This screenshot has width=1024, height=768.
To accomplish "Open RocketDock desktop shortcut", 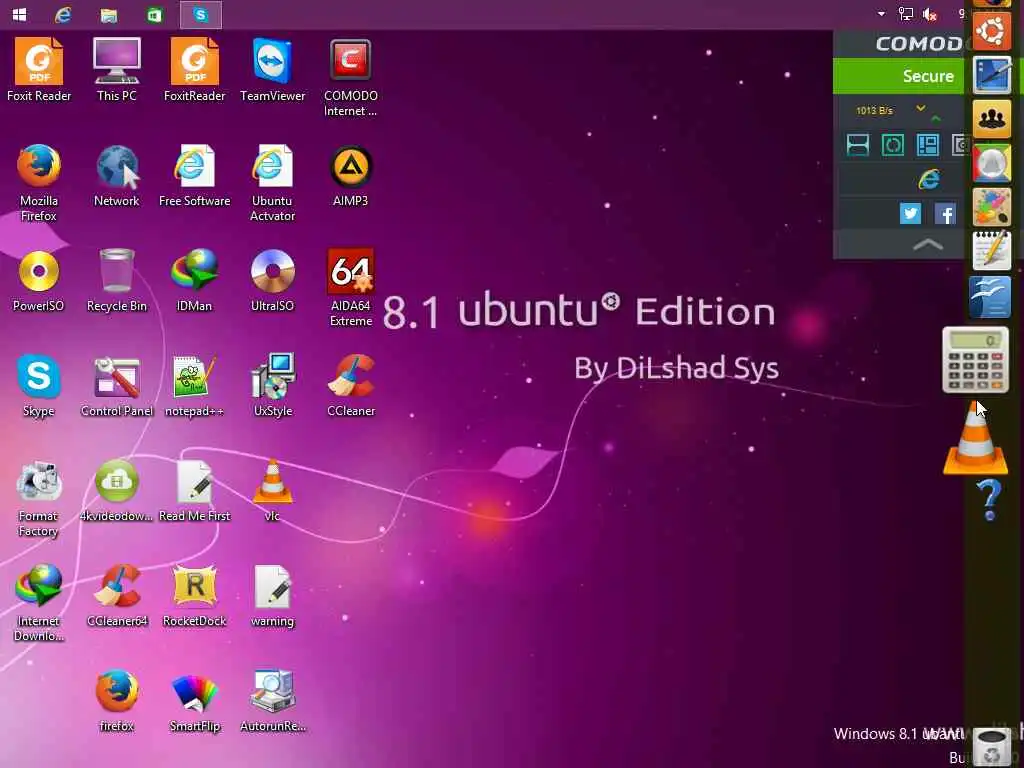I will pyautogui.click(x=195, y=596).
